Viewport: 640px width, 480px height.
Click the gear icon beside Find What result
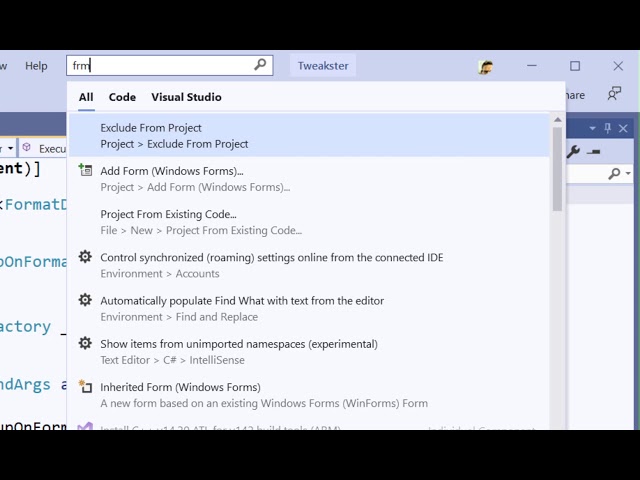point(85,300)
